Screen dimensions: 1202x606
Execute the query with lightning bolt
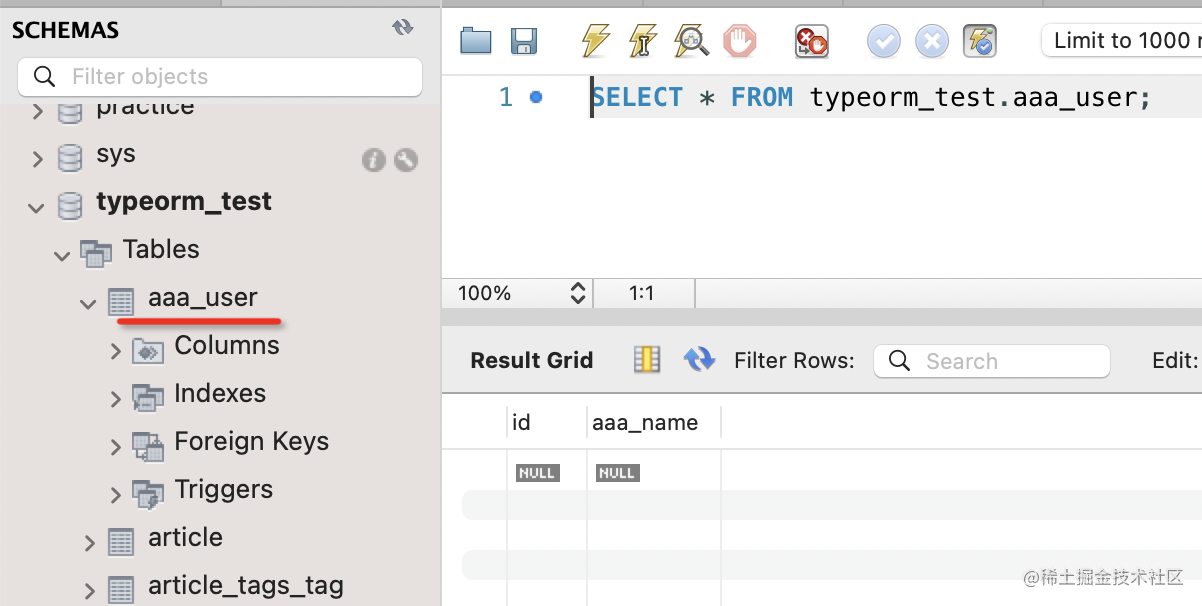(595, 41)
